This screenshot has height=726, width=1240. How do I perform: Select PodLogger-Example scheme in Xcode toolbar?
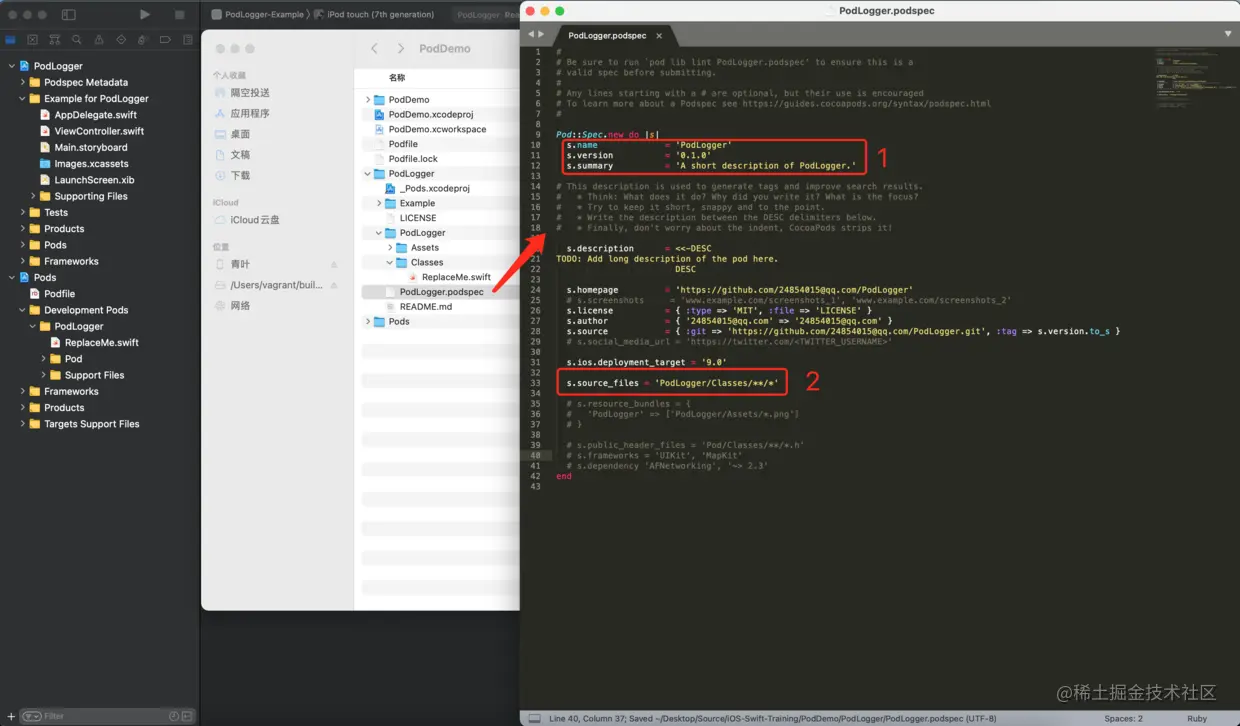click(x=258, y=15)
